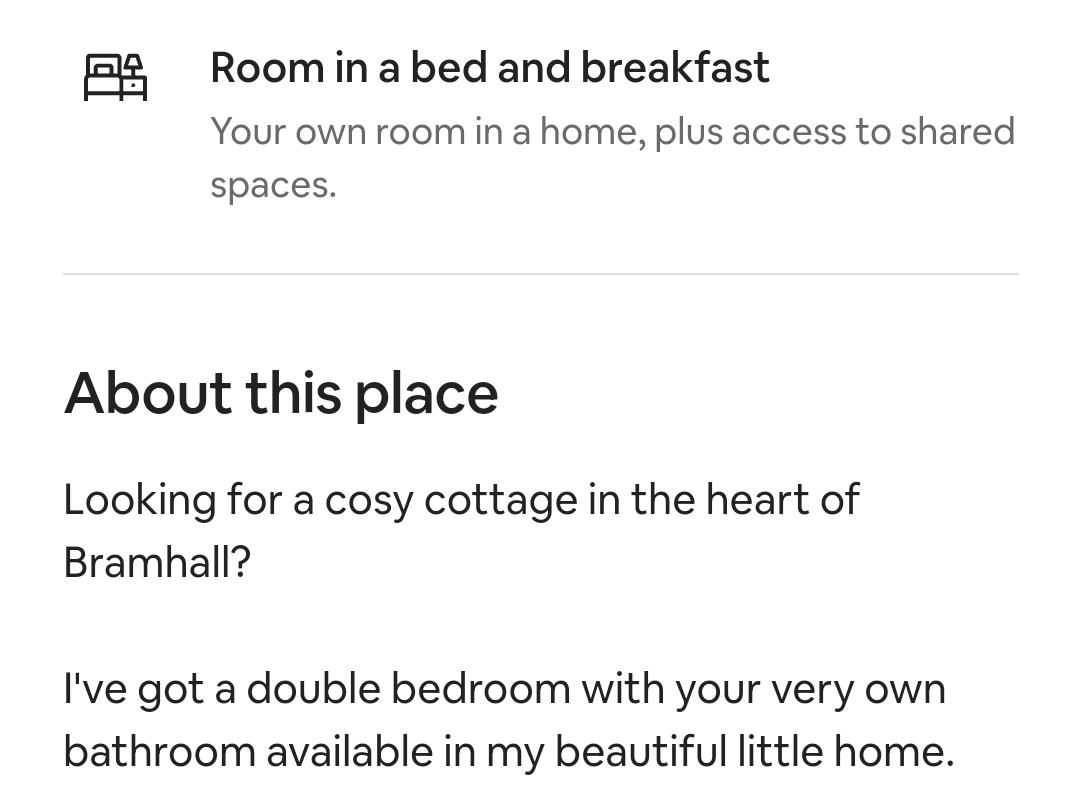Click the 'Your own room in a home' description line
Image resolution: width=1080 pixels, height=809 pixels.
click(x=612, y=131)
